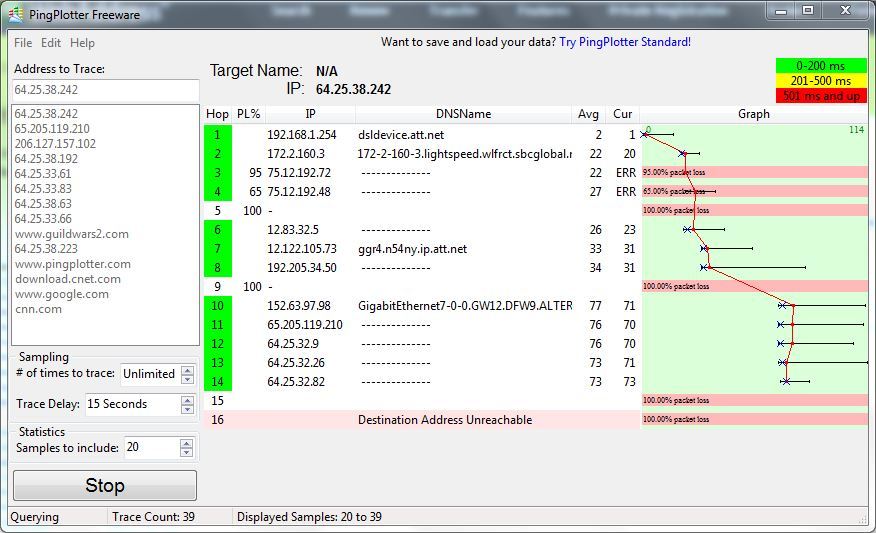The height and width of the screenshot is (533, 876).
Task: Click the IP column header
Action: pos(310,114)
